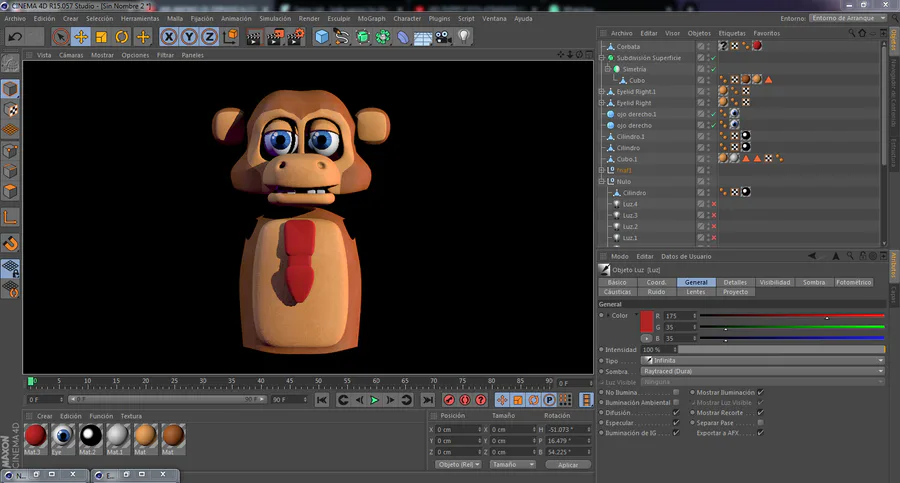Open the Objeto (Rel) coordinate dropdown
The image size is (900, 483).
pos(457,464)
